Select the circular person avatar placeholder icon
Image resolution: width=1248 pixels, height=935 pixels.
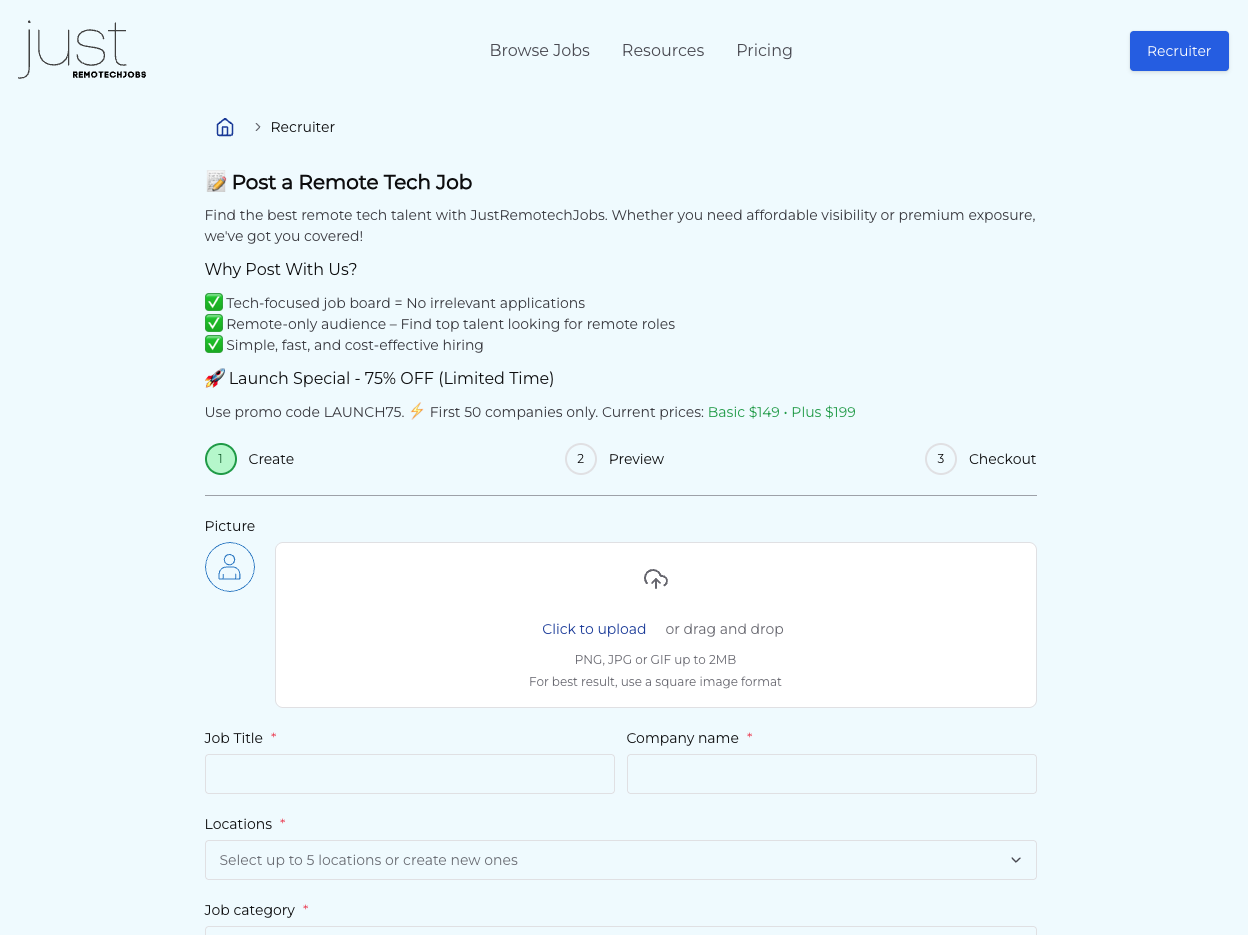[230, 567]
